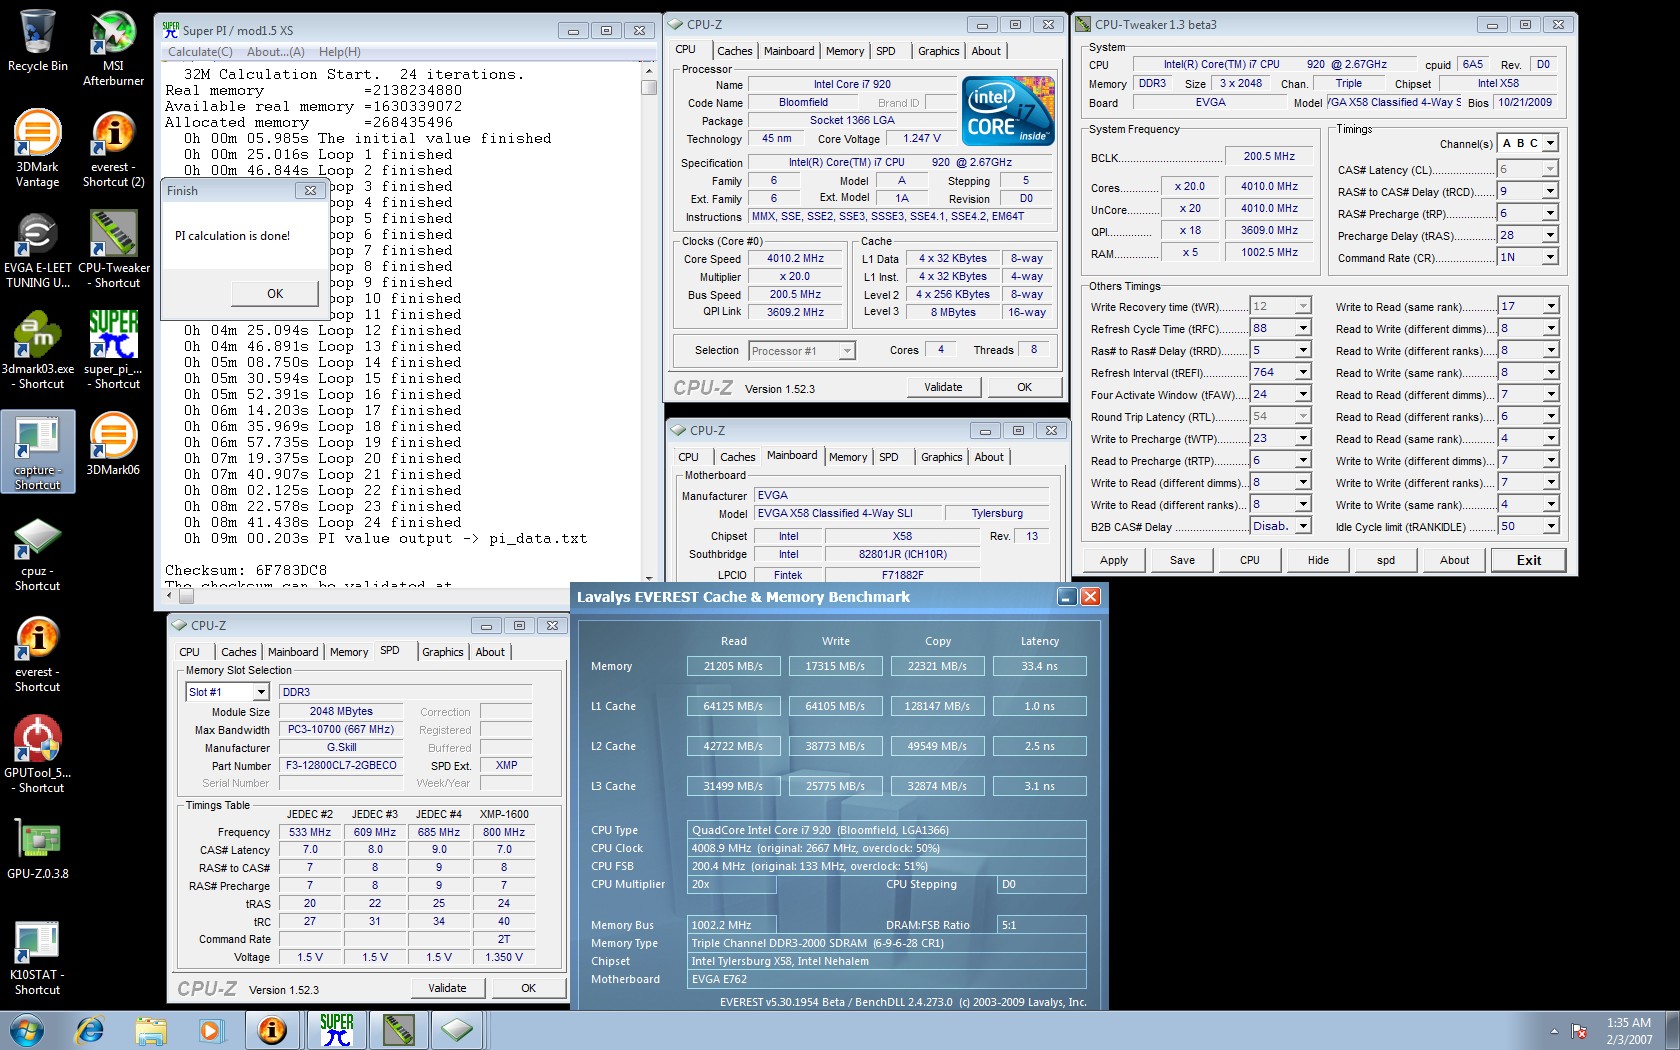Select the 3dmark03.exe Shortcut icon
The height and width of the screenshot is (1050, 1680).
tap(37, 350)
